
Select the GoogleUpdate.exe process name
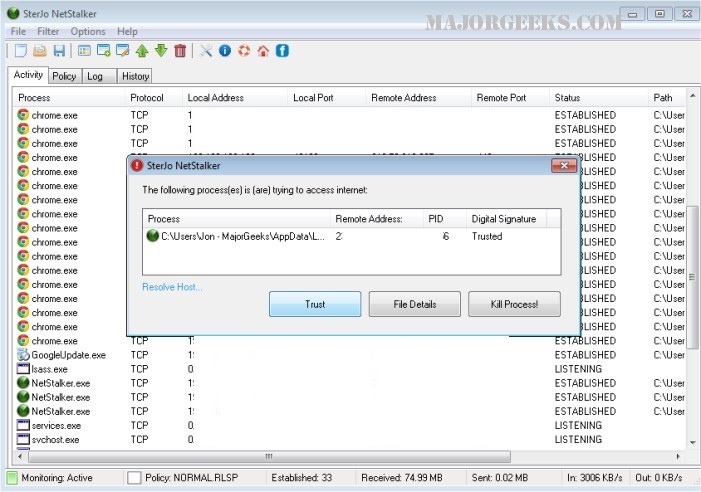coord(68,355)
